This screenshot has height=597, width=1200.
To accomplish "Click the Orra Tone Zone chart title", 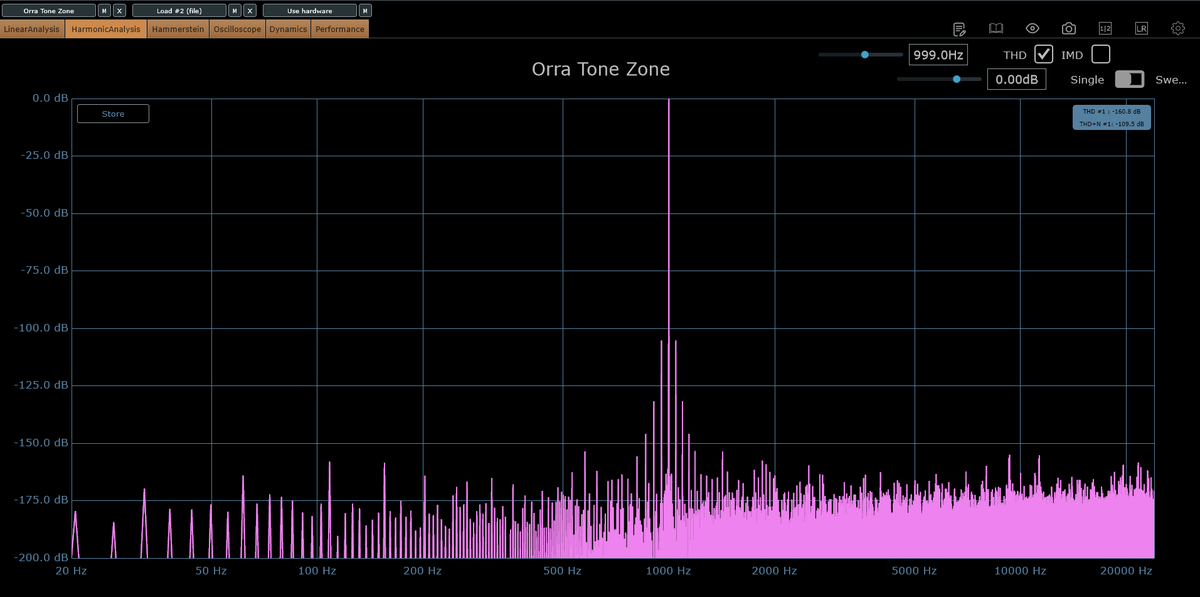I will (600, 70).
